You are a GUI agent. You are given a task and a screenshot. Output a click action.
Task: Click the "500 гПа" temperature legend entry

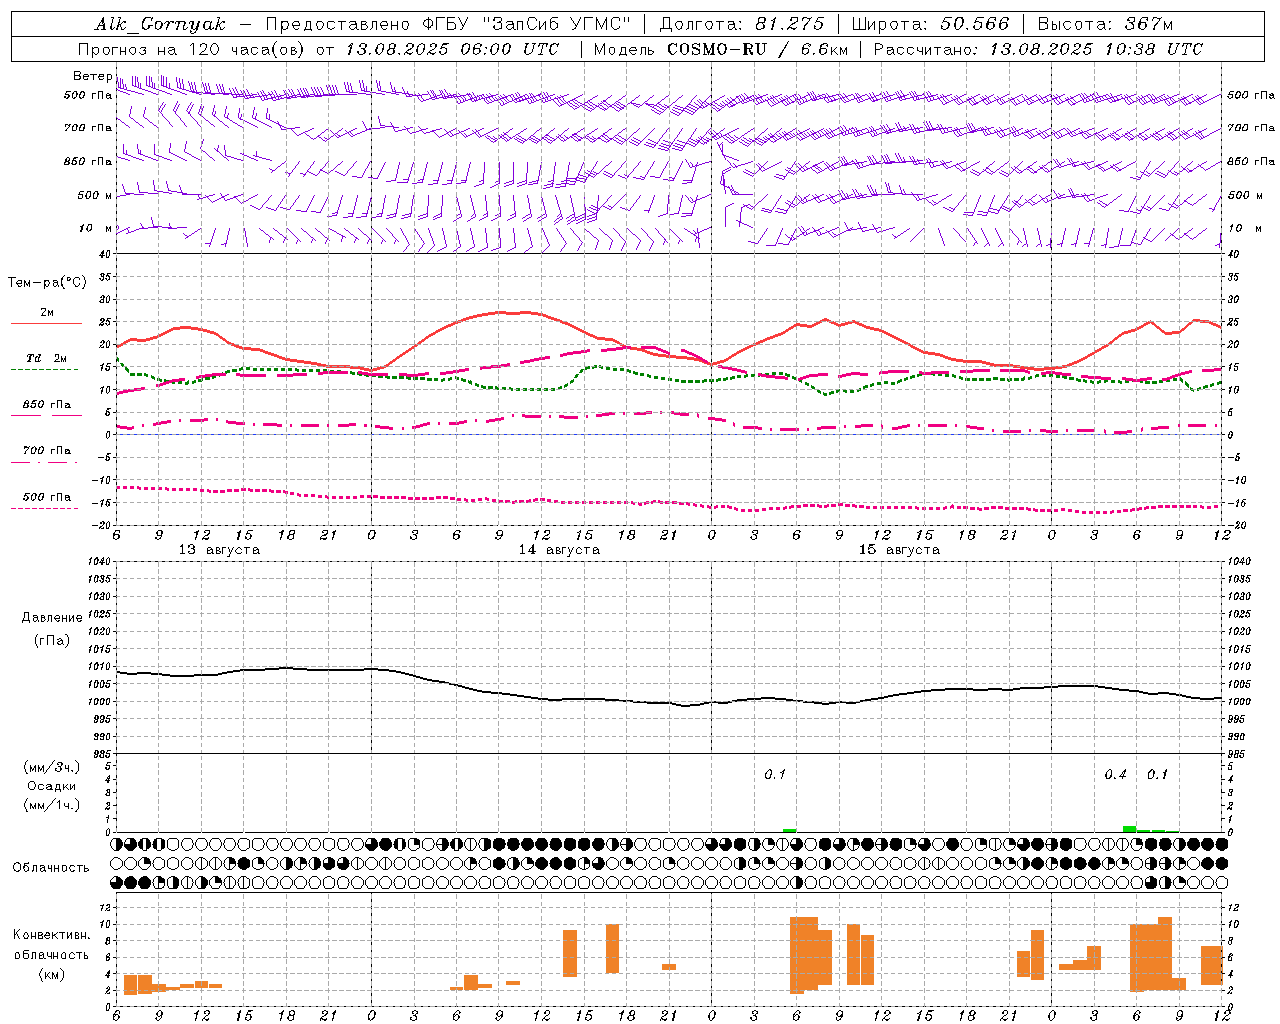[47, 497]
